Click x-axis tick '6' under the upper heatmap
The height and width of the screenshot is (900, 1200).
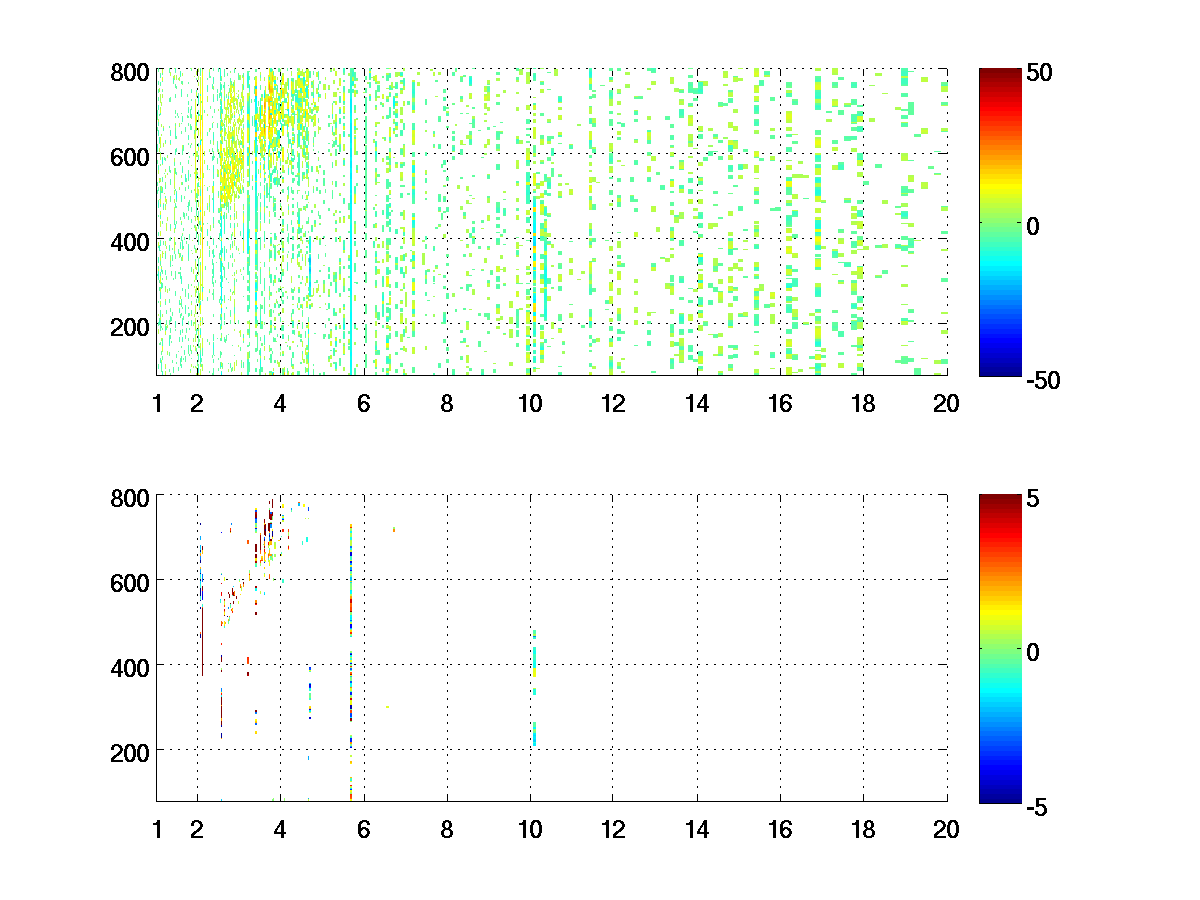tap(364, 404)
